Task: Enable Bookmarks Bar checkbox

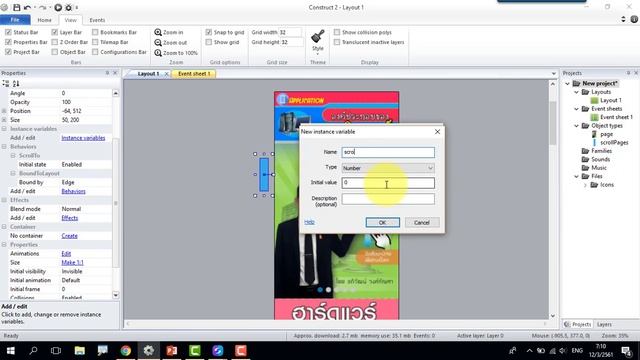Action: (x=95, y=32)
